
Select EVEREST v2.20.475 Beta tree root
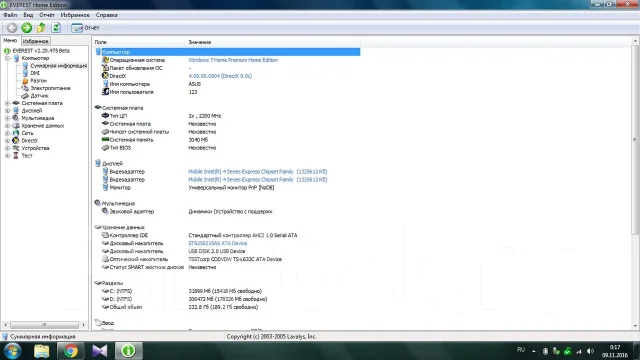point(41,51)
